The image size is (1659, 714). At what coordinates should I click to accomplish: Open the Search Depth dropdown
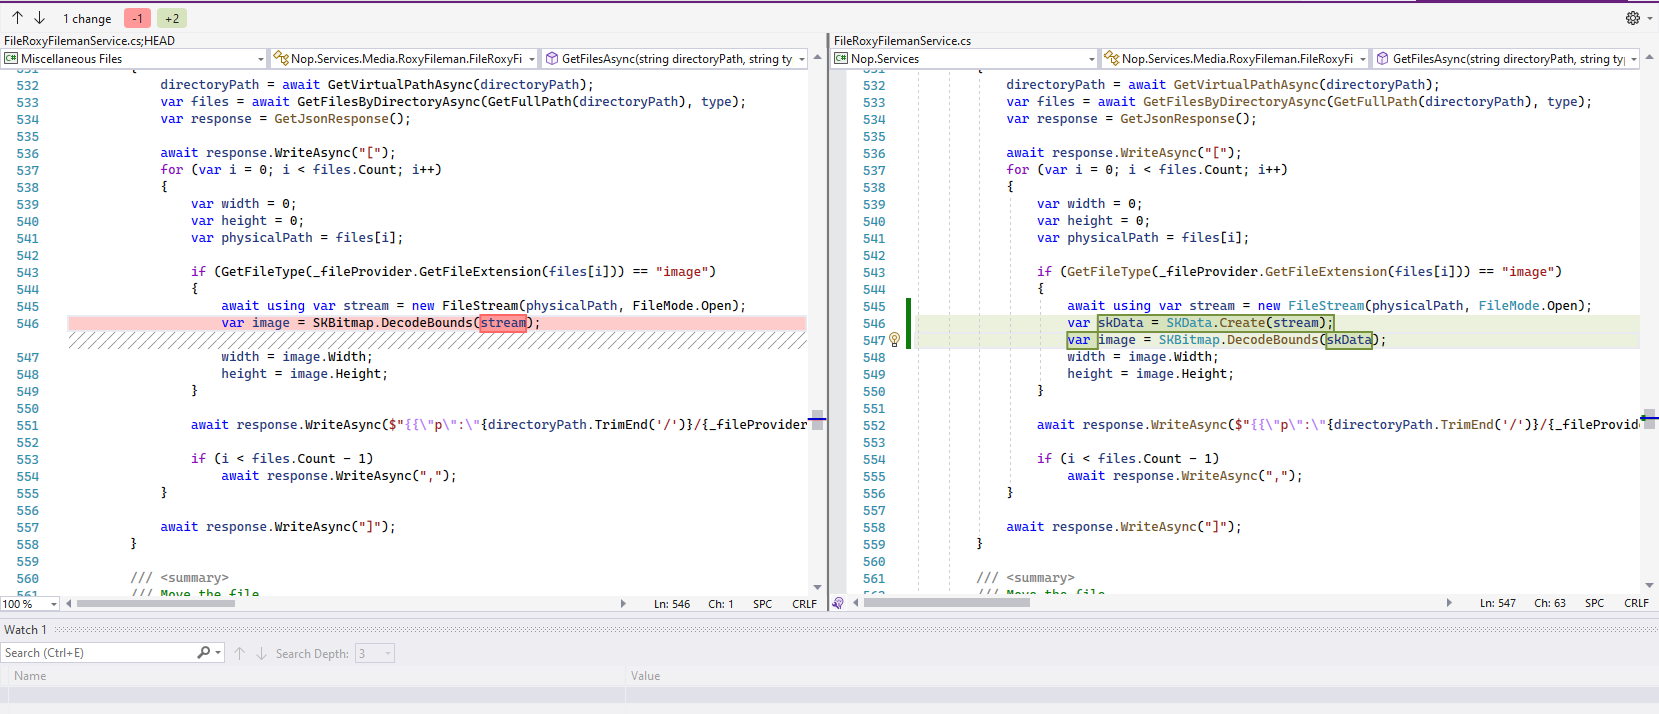[375, 653]
